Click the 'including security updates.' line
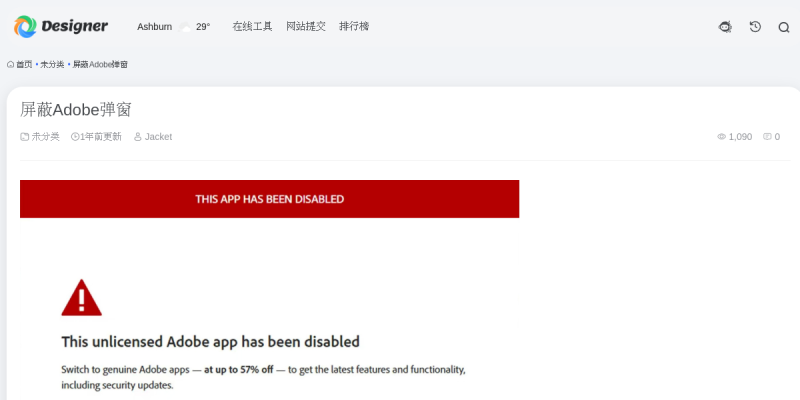This screenshot has width=800, height=400. 117,385
